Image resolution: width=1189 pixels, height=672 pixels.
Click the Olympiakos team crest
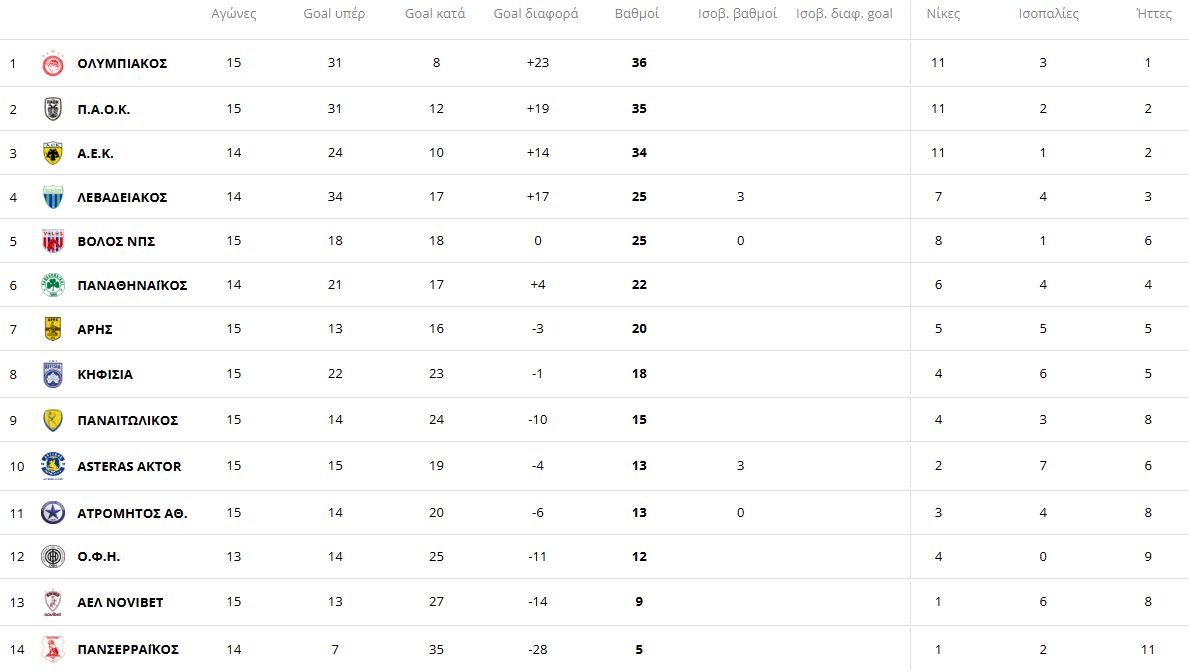tap(53, 64)
